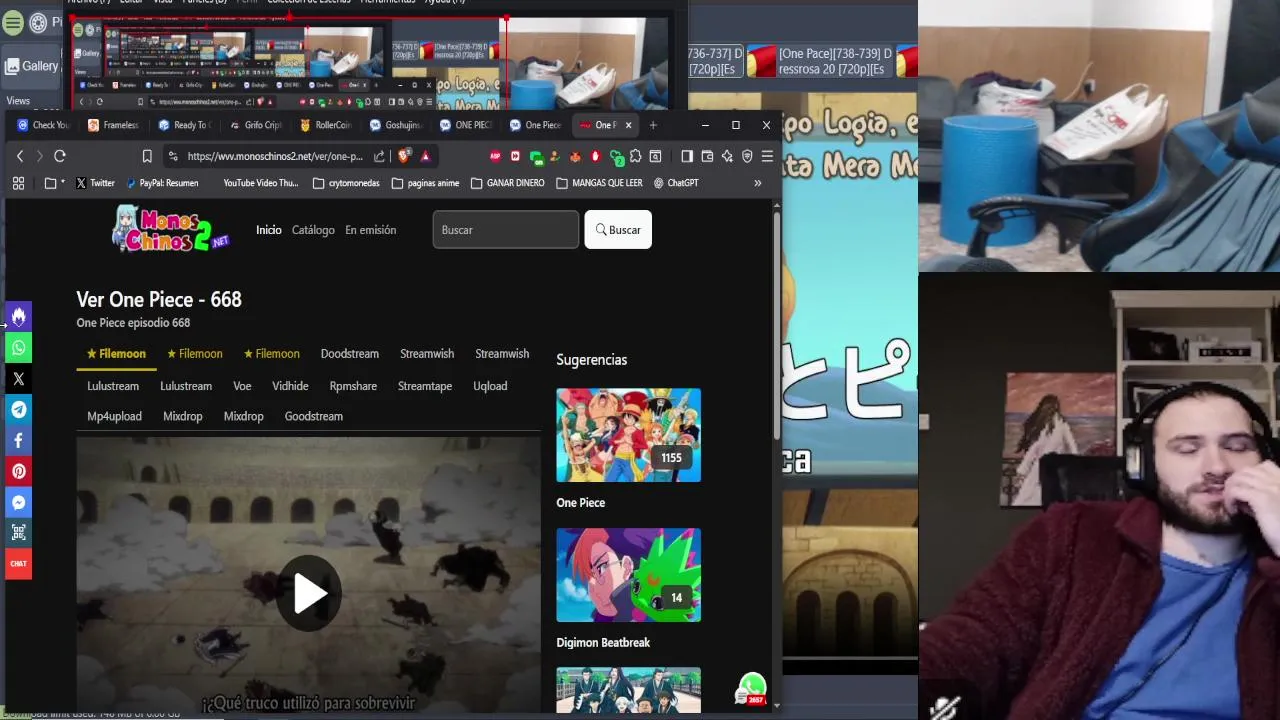Close the active One Piece browser tab
The height and width of the screenshot is (720, 1280).
(628, 125)
